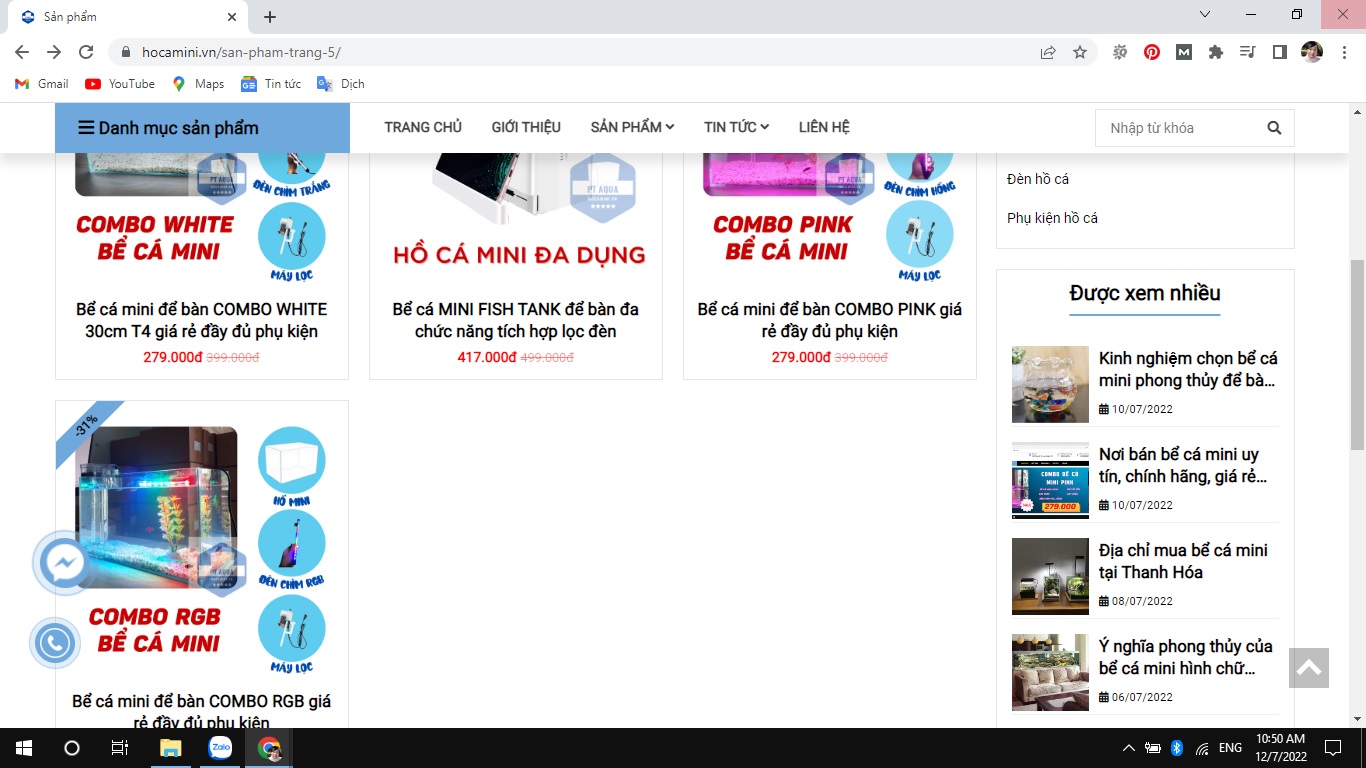Image resolution: width=1366 pixels, height=768 pixels.
Task: Open the tab search dropdown arrow
Action: coord(1205,15)
